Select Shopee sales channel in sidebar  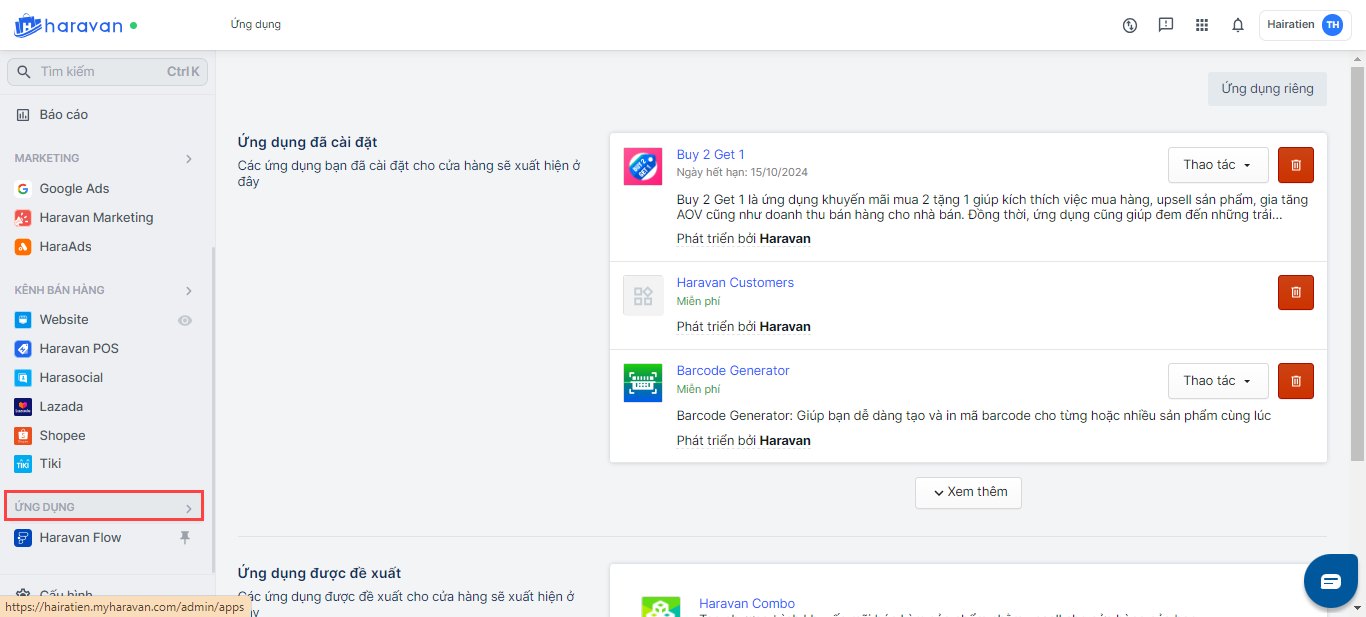pos(62,436)
